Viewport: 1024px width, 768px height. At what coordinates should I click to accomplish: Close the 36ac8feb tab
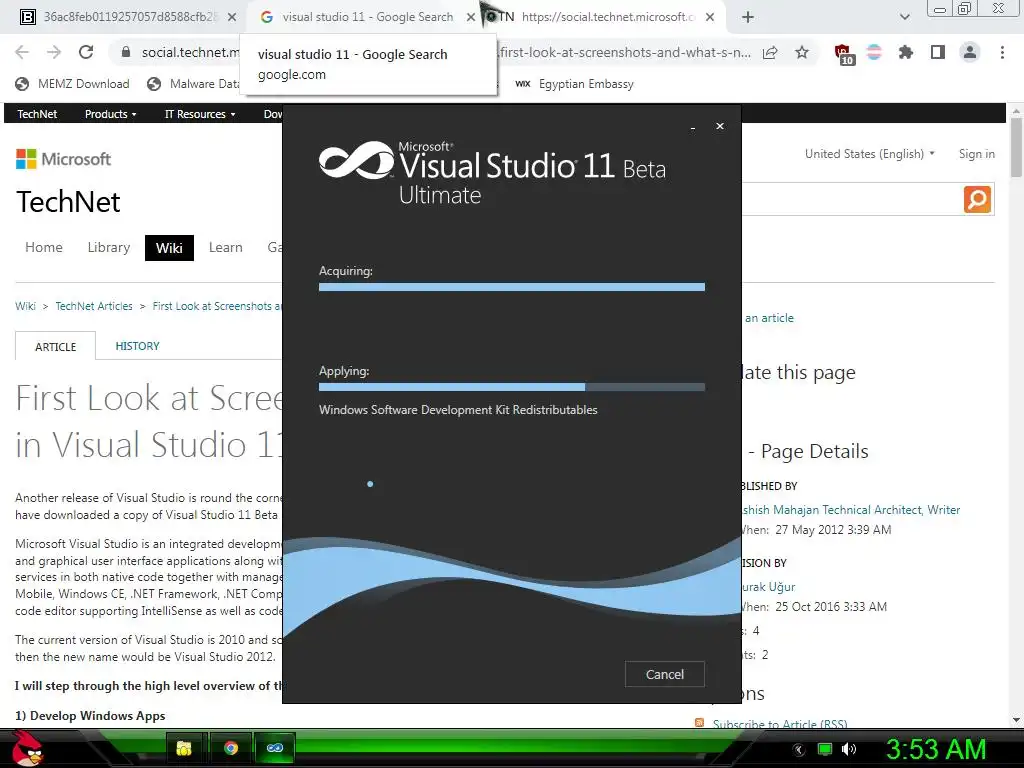[232, 17]
